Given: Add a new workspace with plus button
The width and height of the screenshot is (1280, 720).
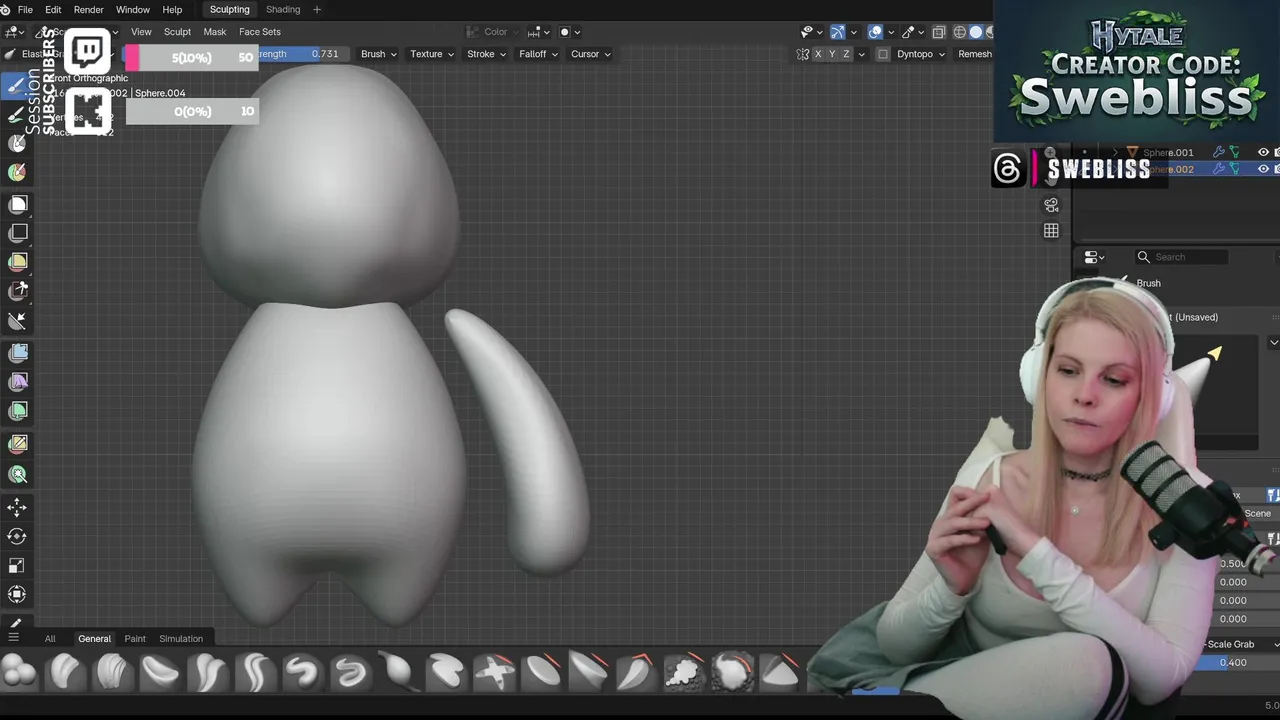Looking at the screenshot, I should [317, 10].
